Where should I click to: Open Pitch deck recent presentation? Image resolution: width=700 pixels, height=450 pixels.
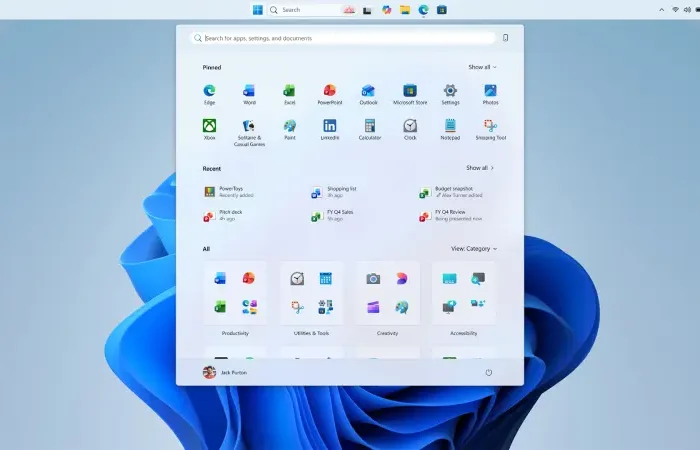(223, 216)
